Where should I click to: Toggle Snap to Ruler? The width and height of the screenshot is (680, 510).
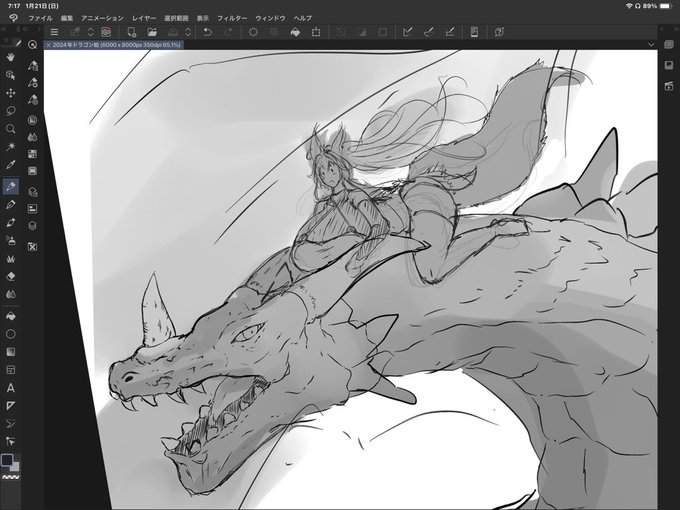click(408, 32)
